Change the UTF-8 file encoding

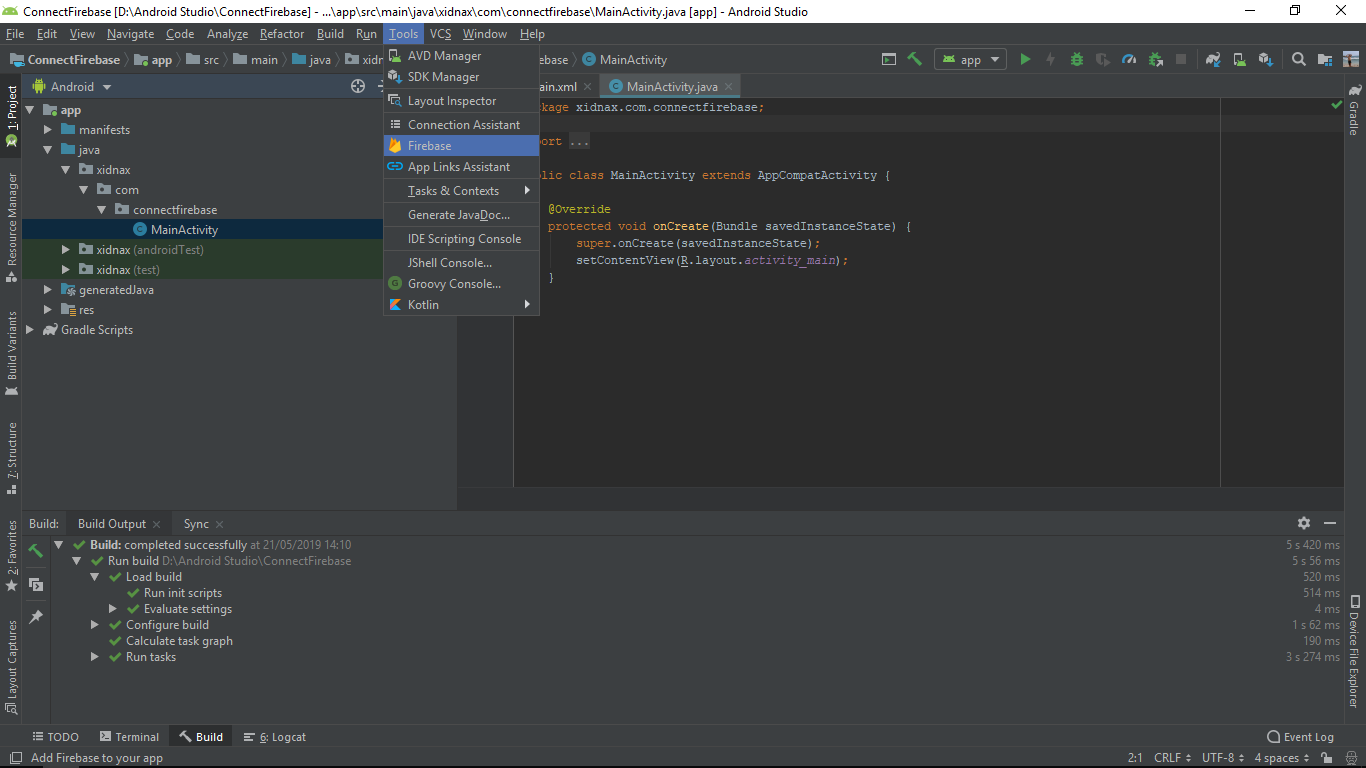coord(1224,758)
